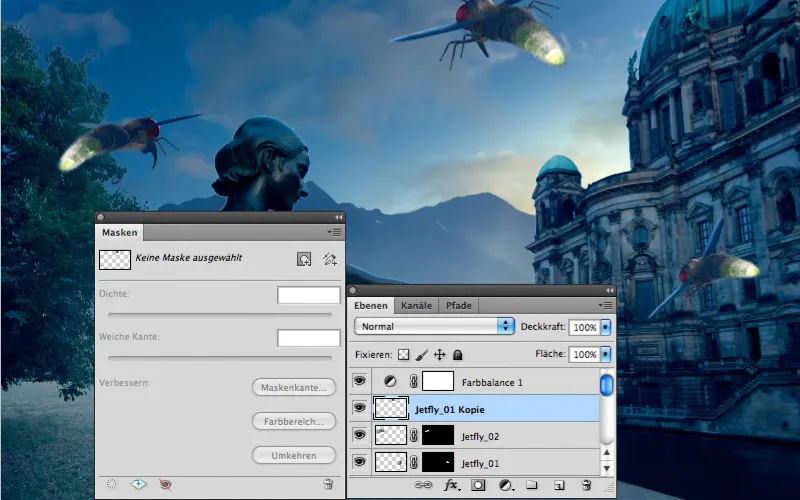800x500 pixels.
Task: Select the Jetfly_02 black mask thumbnail
Action: click(438, 435)
